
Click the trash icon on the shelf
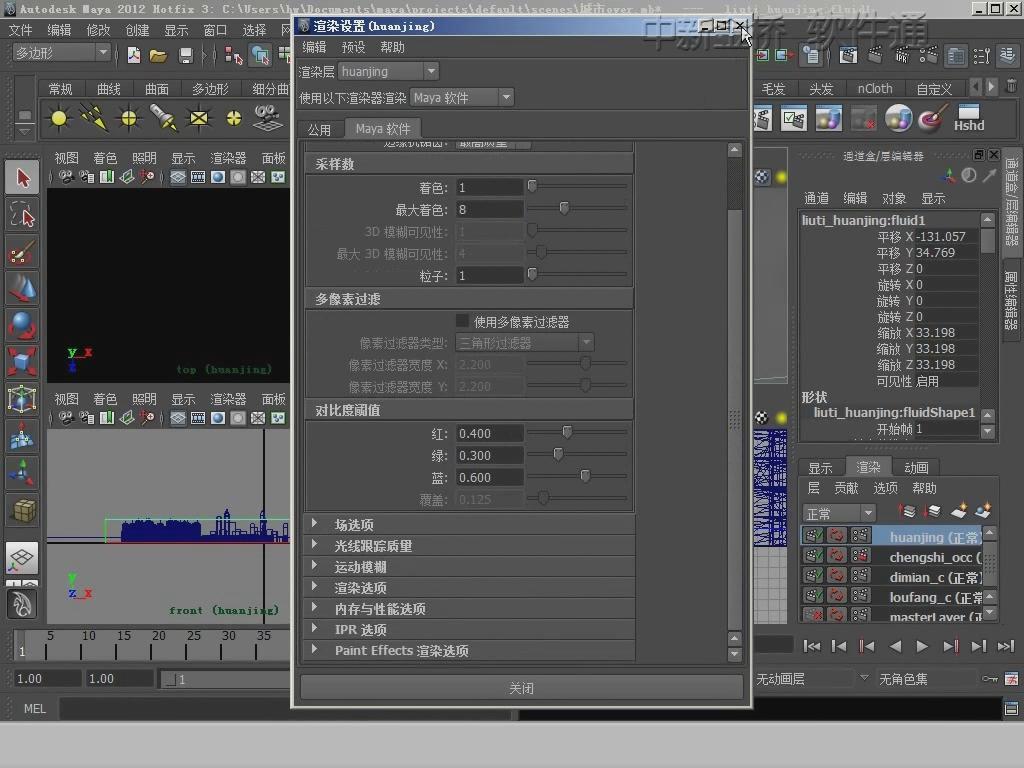(1011, 86)
